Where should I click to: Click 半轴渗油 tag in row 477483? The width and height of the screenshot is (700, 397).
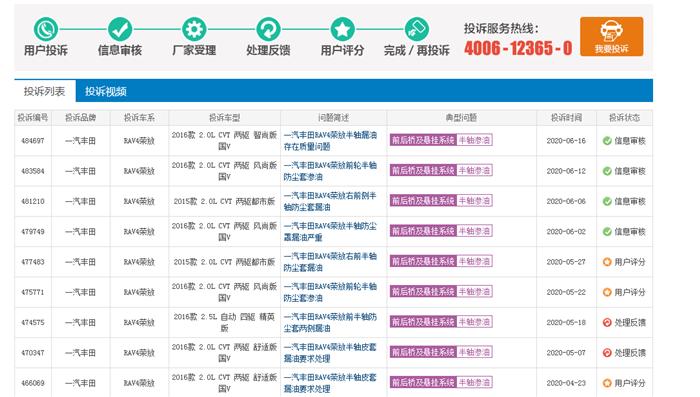coord(475,261)
